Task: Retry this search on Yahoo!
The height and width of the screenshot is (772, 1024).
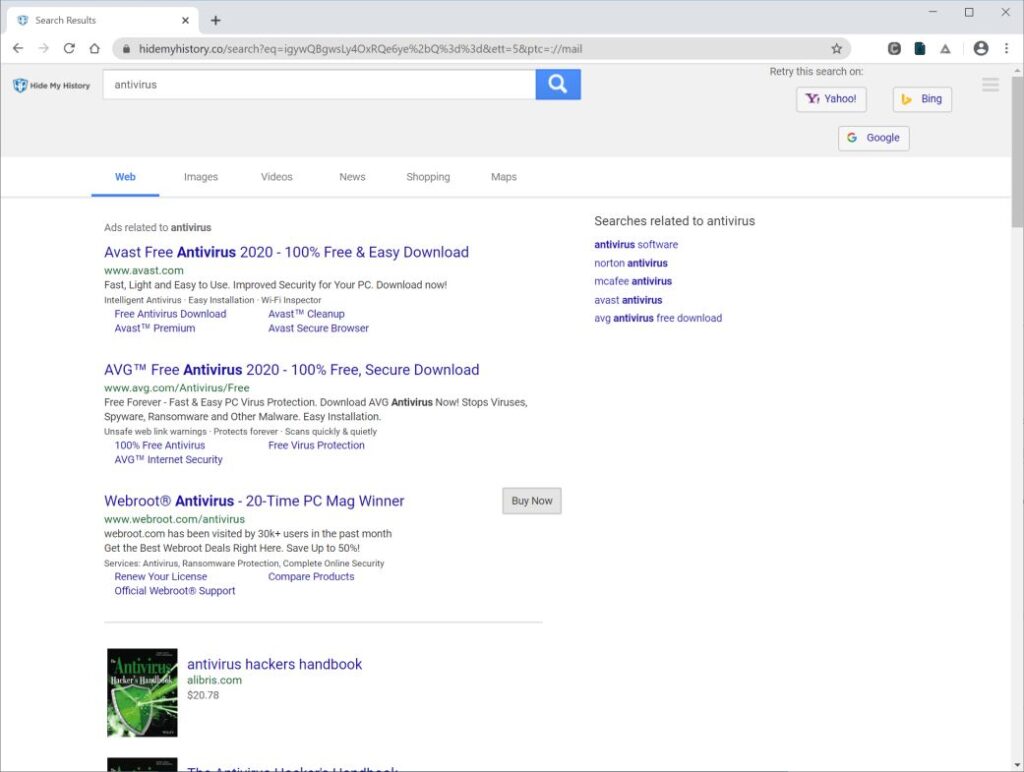Action: point(831,99)
